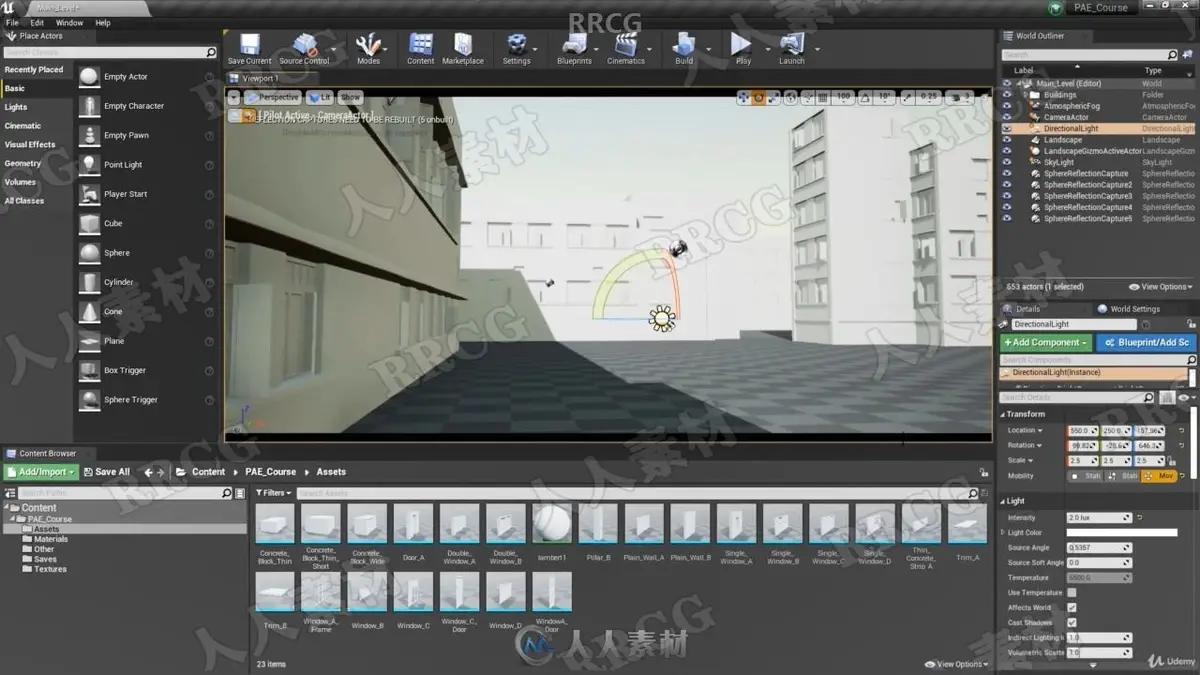The image size is (1200, 675).
Task: Click the Save All button
Action: click(106, 472)
